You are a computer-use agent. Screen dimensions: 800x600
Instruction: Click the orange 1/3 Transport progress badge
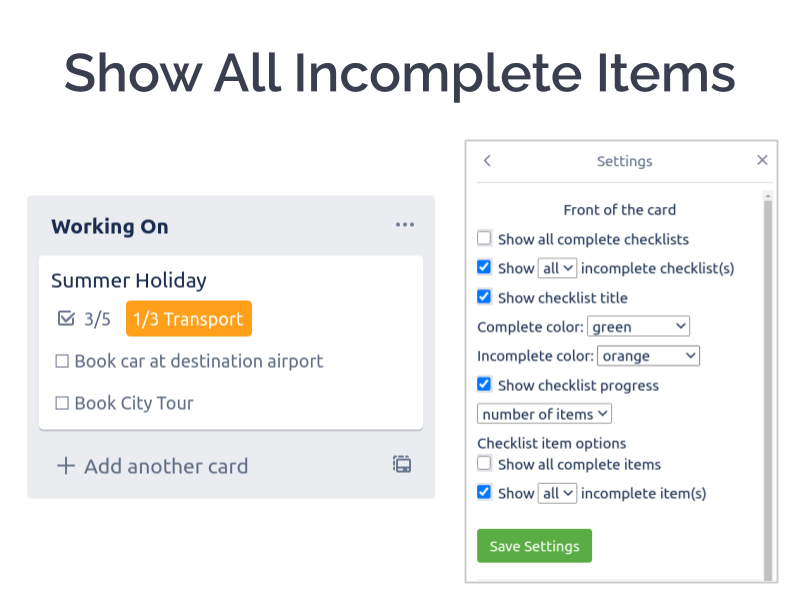(188, 318)
